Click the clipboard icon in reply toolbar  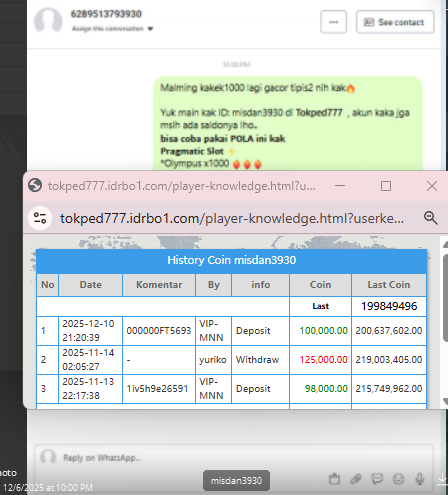click(x=334, y=479)
